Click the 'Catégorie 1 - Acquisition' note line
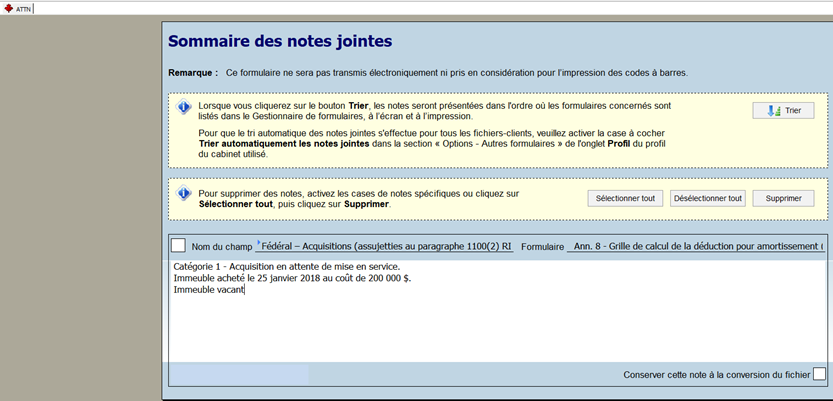The height and width of the screenshot is (401, 833). click(286, 266)
